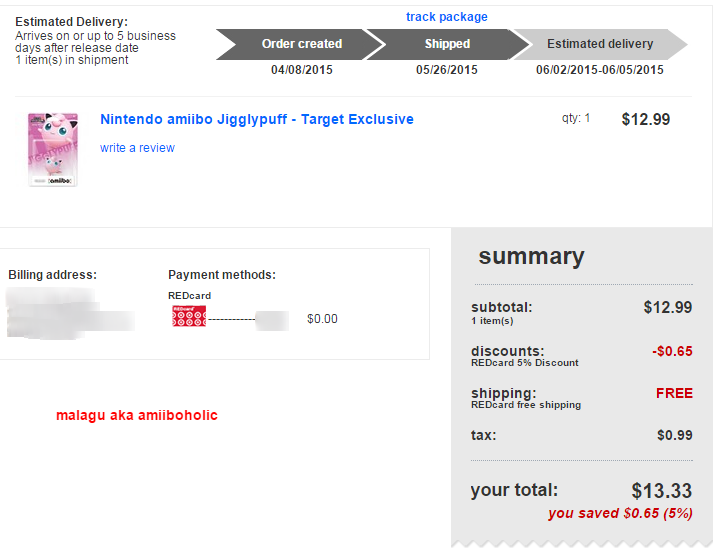Click the summary heading
This screenshot has height=551, width=718.
click(531, 256)
